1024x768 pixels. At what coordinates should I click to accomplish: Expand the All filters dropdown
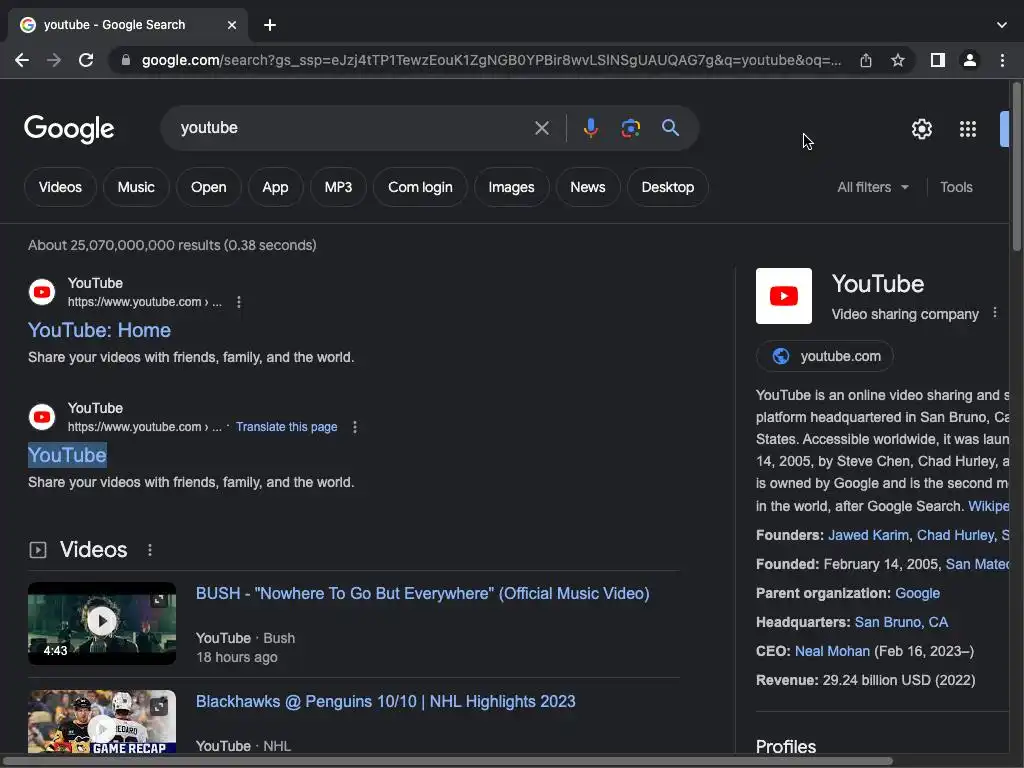click(873, 187)
